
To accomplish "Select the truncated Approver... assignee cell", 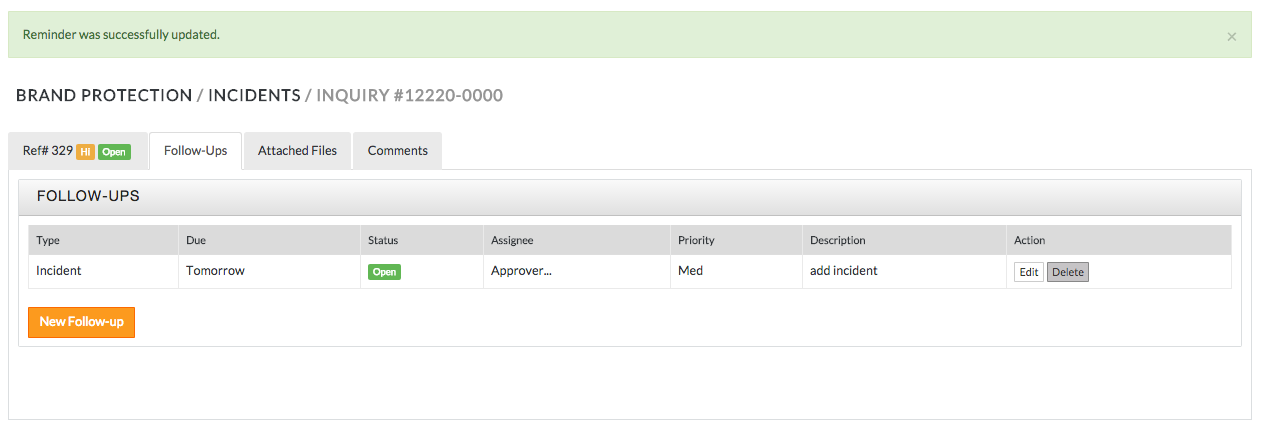I will point(521,271).
